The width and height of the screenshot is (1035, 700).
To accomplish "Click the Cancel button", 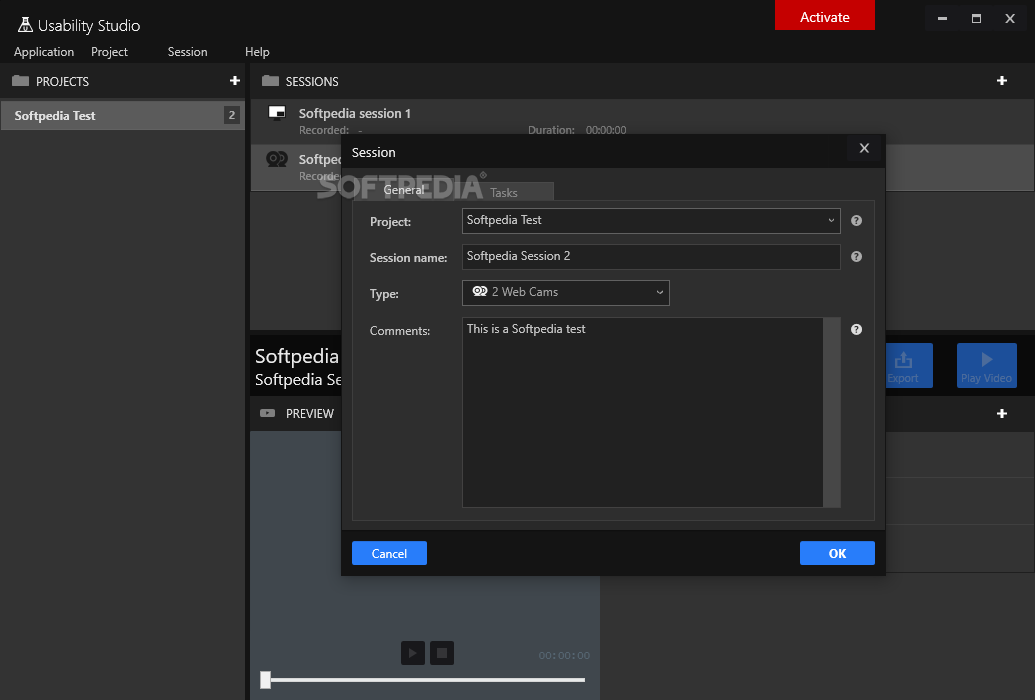I will [389, 553].
